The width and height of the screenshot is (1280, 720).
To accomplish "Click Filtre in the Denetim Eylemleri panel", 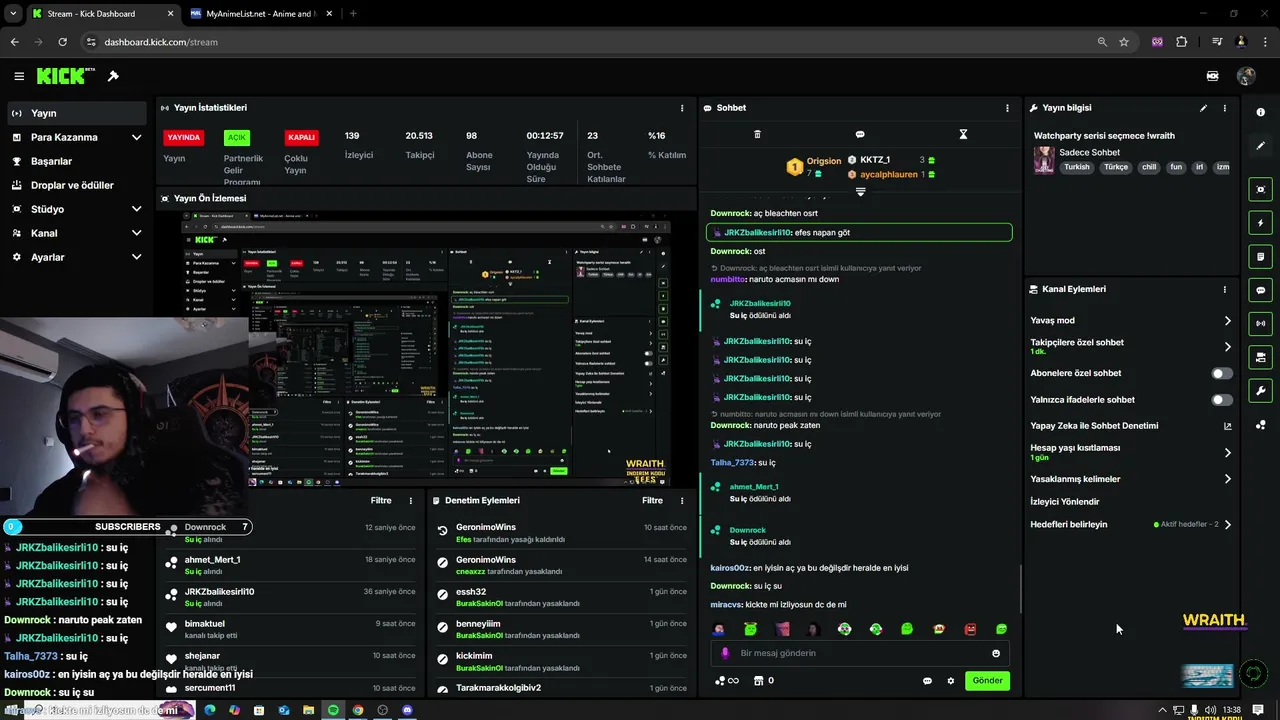I will tap(652, 500).
